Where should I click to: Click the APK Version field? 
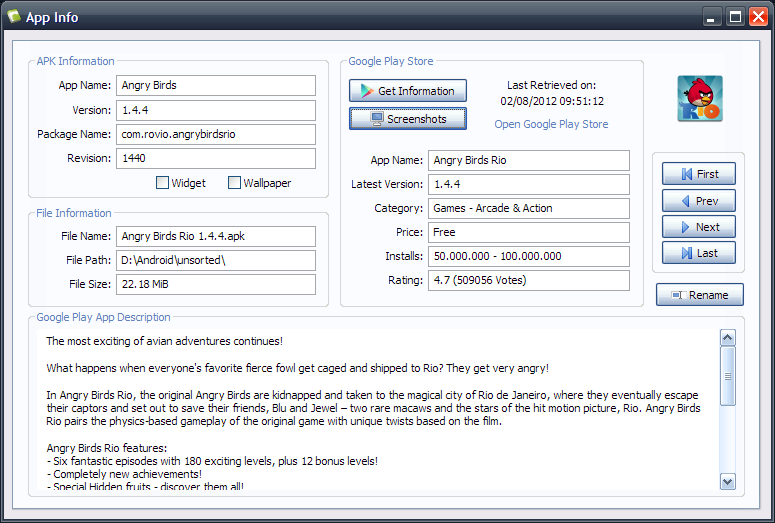click(x=216, y=110)
